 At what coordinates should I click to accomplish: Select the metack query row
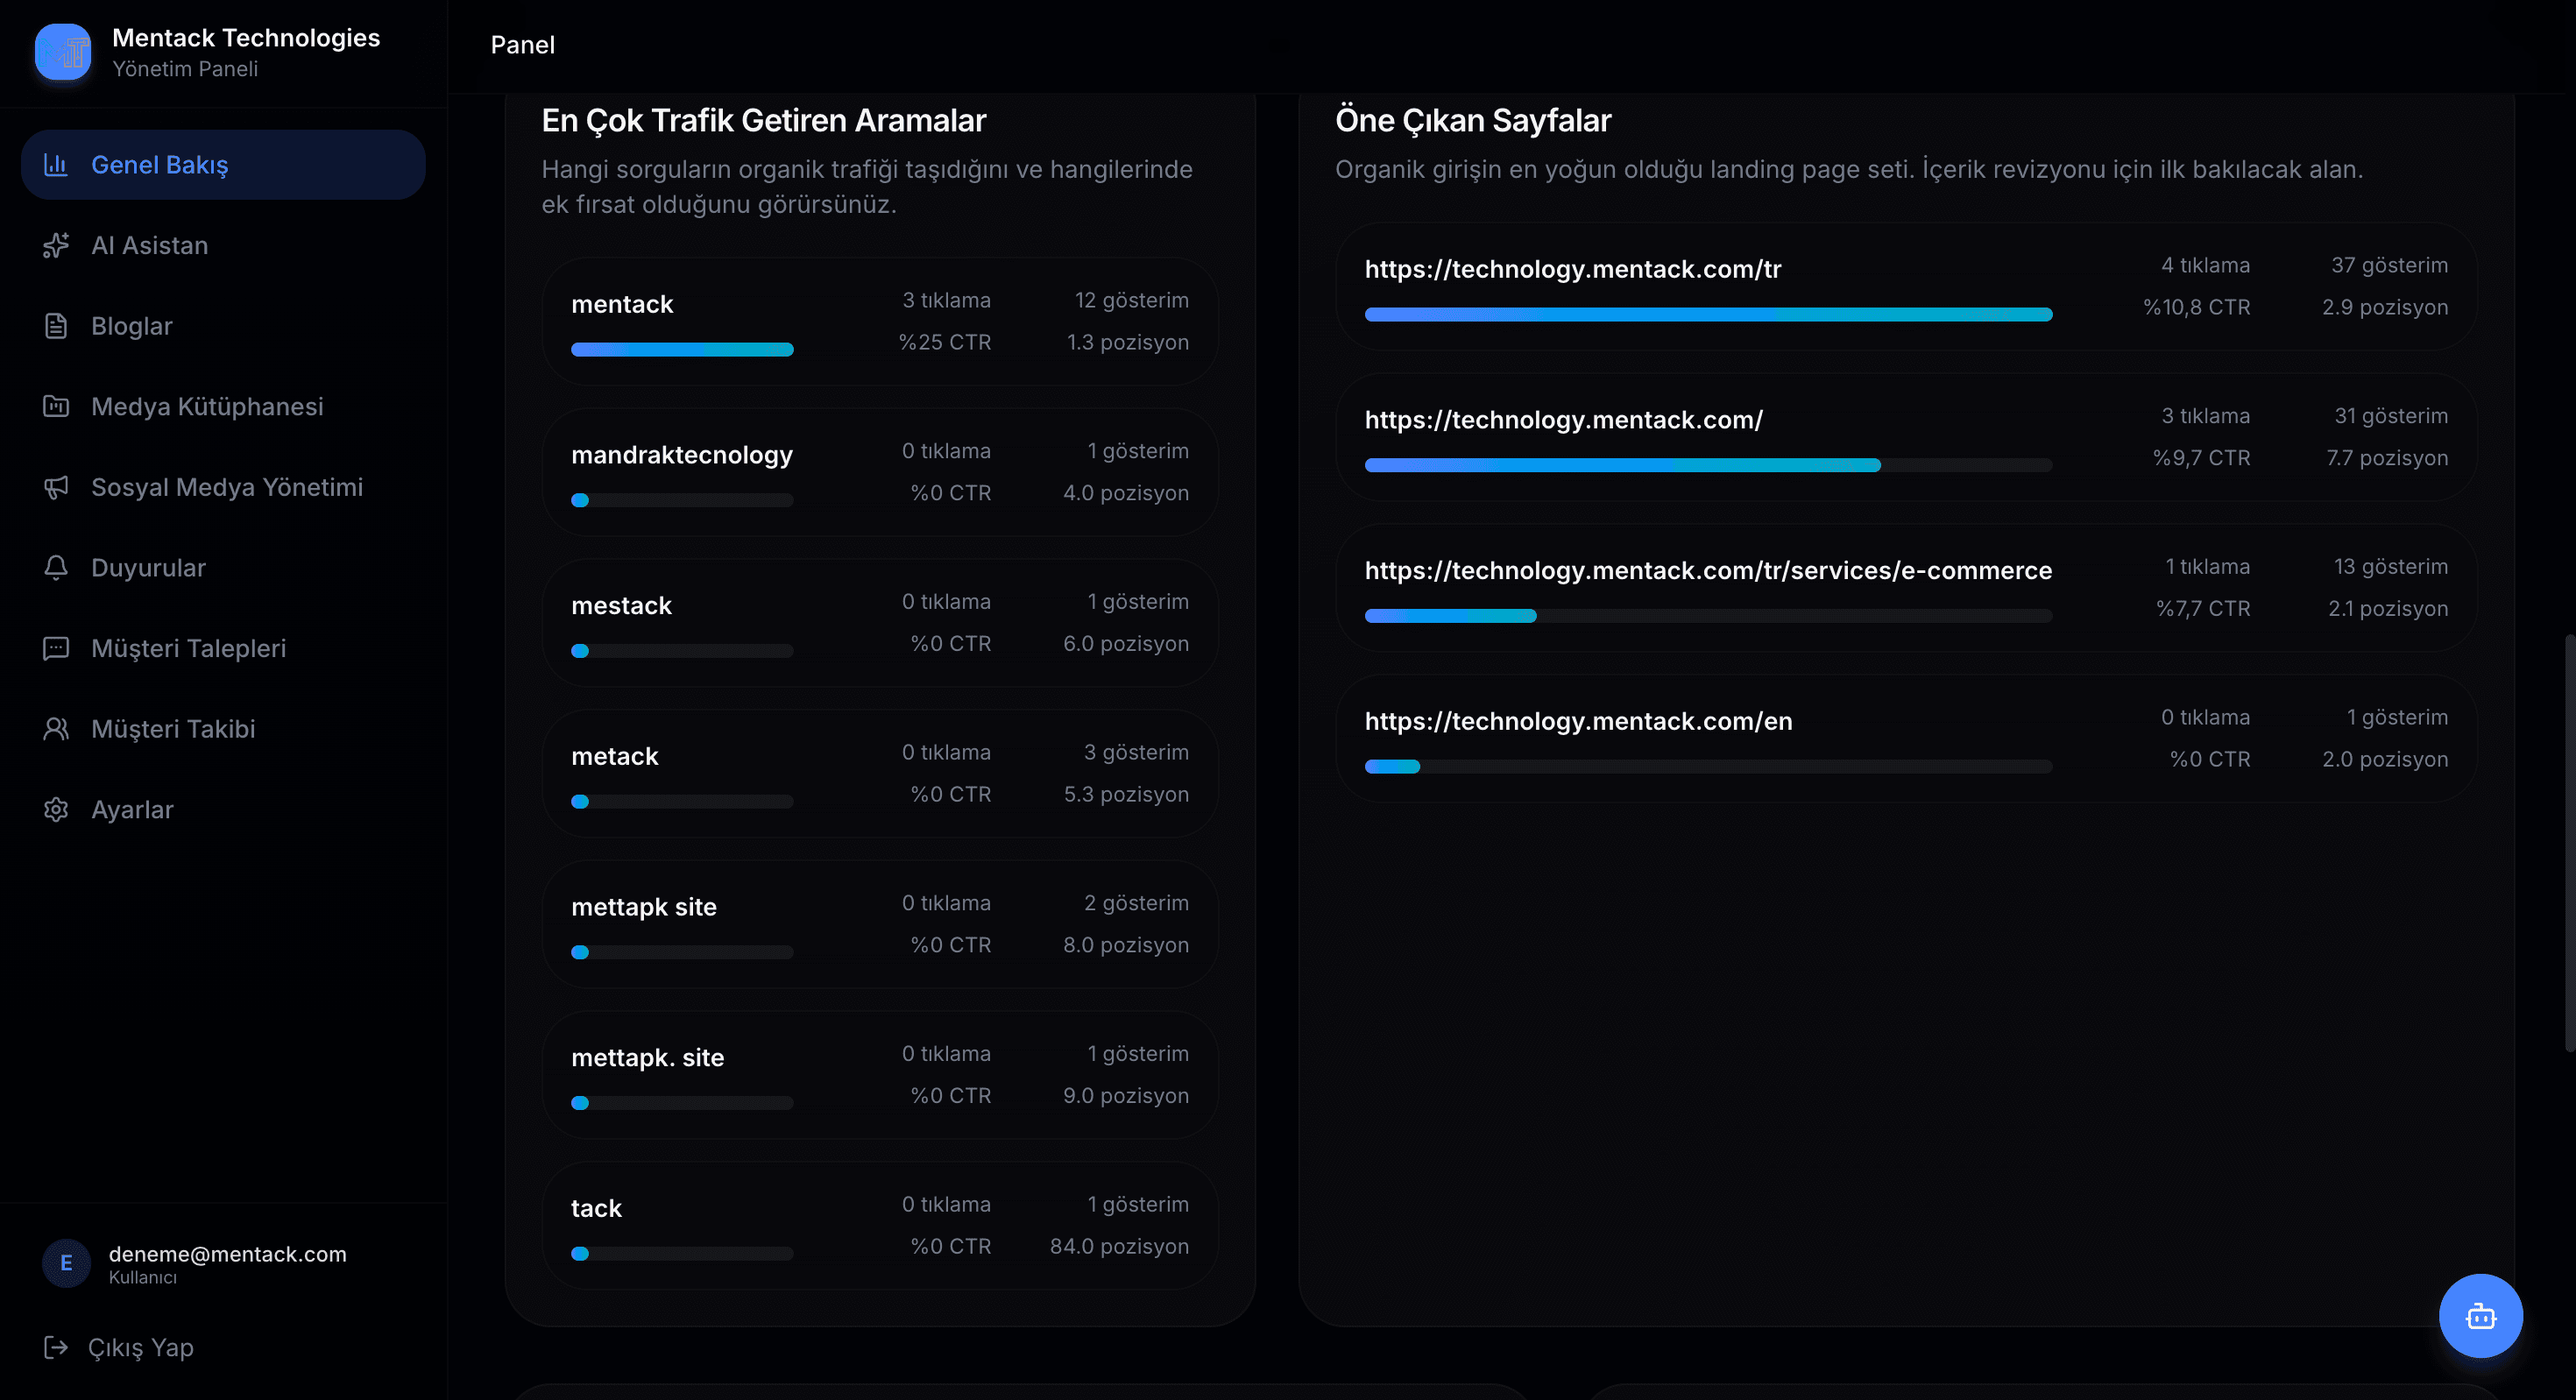pos(880,774)
